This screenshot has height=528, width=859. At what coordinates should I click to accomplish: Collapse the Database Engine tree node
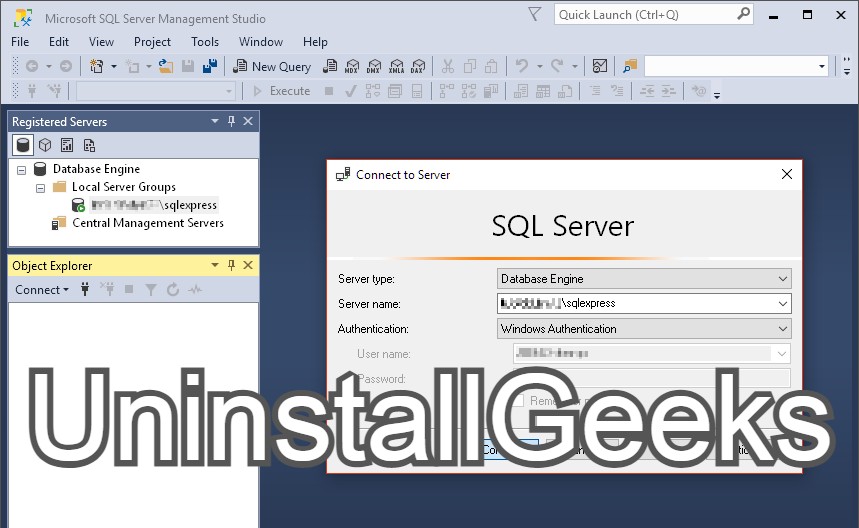tap(21, 170)
